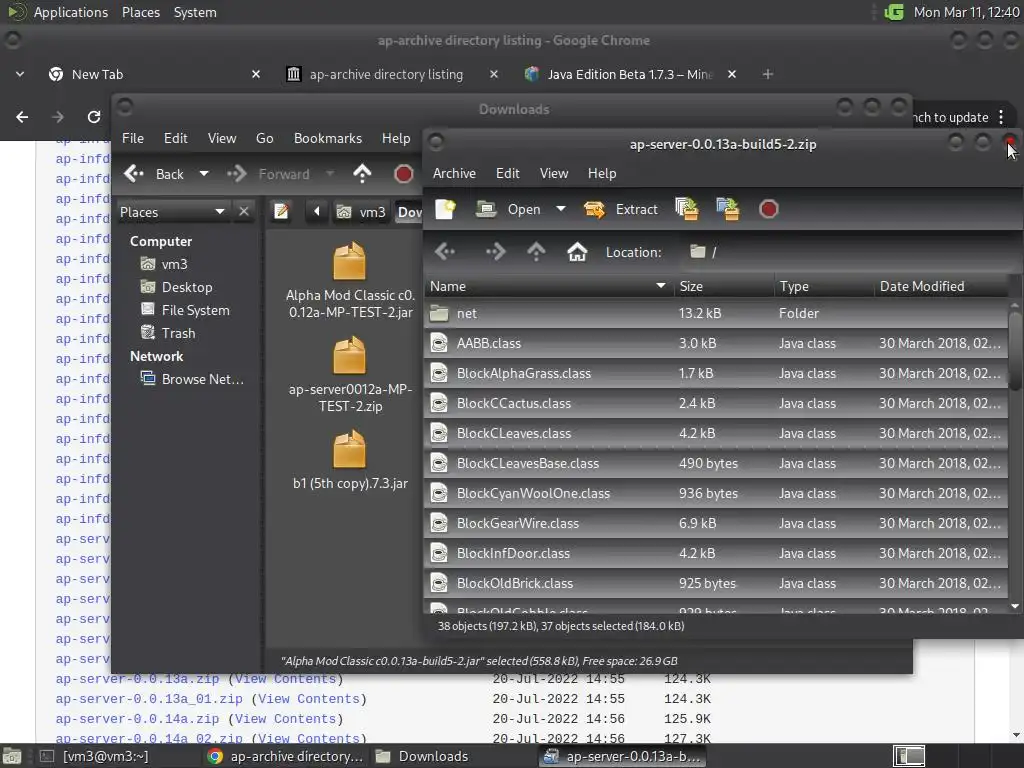
Task: Open the Places sidebar dropdown
Action: [172, 212]
